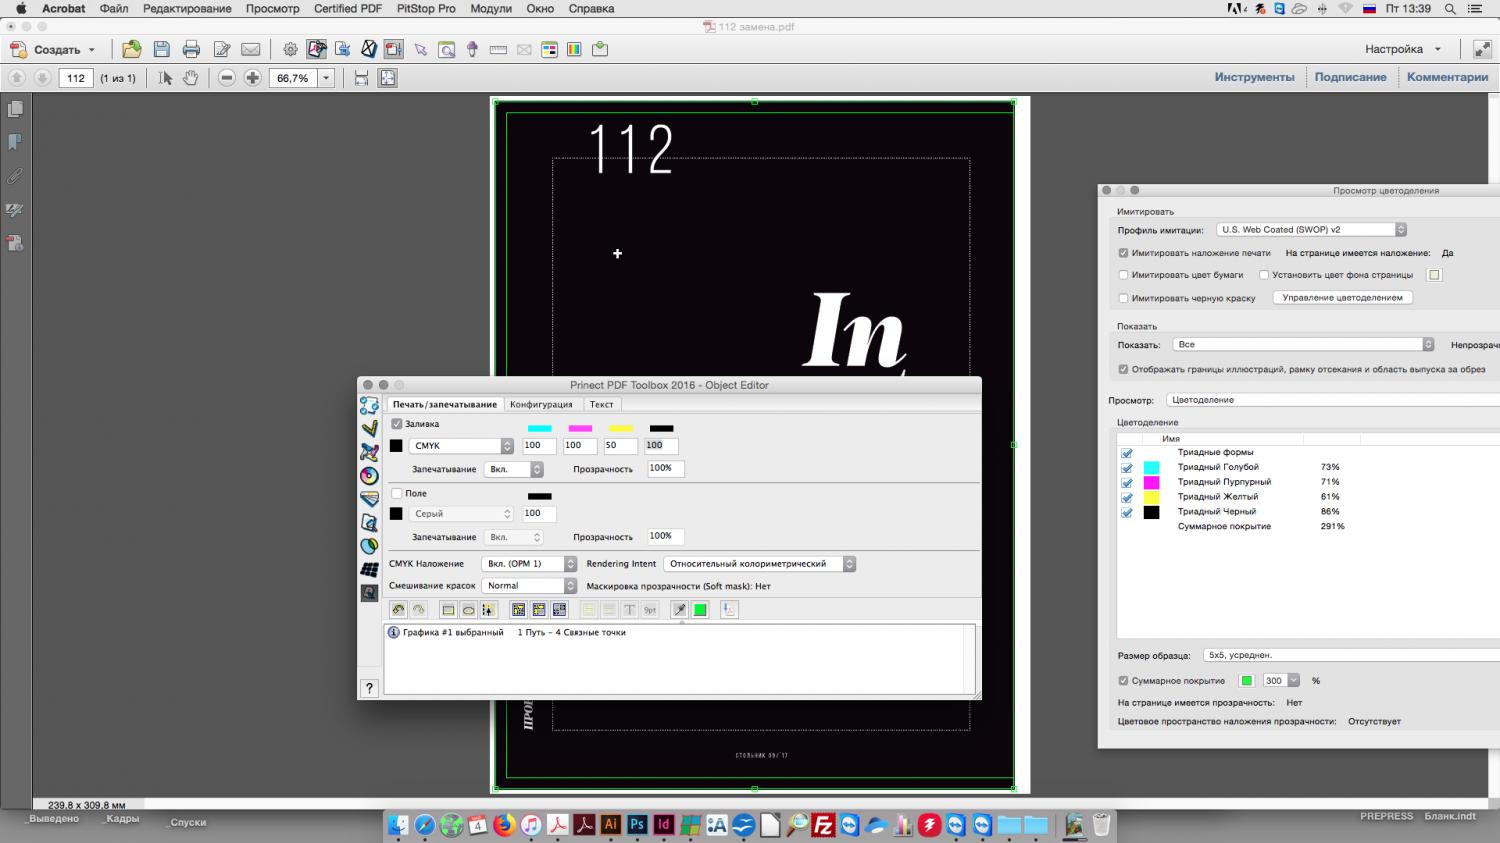1500x843 pixels.
Task: Click the email envelope toolbar icon
Action: click(x=251, y=49)
